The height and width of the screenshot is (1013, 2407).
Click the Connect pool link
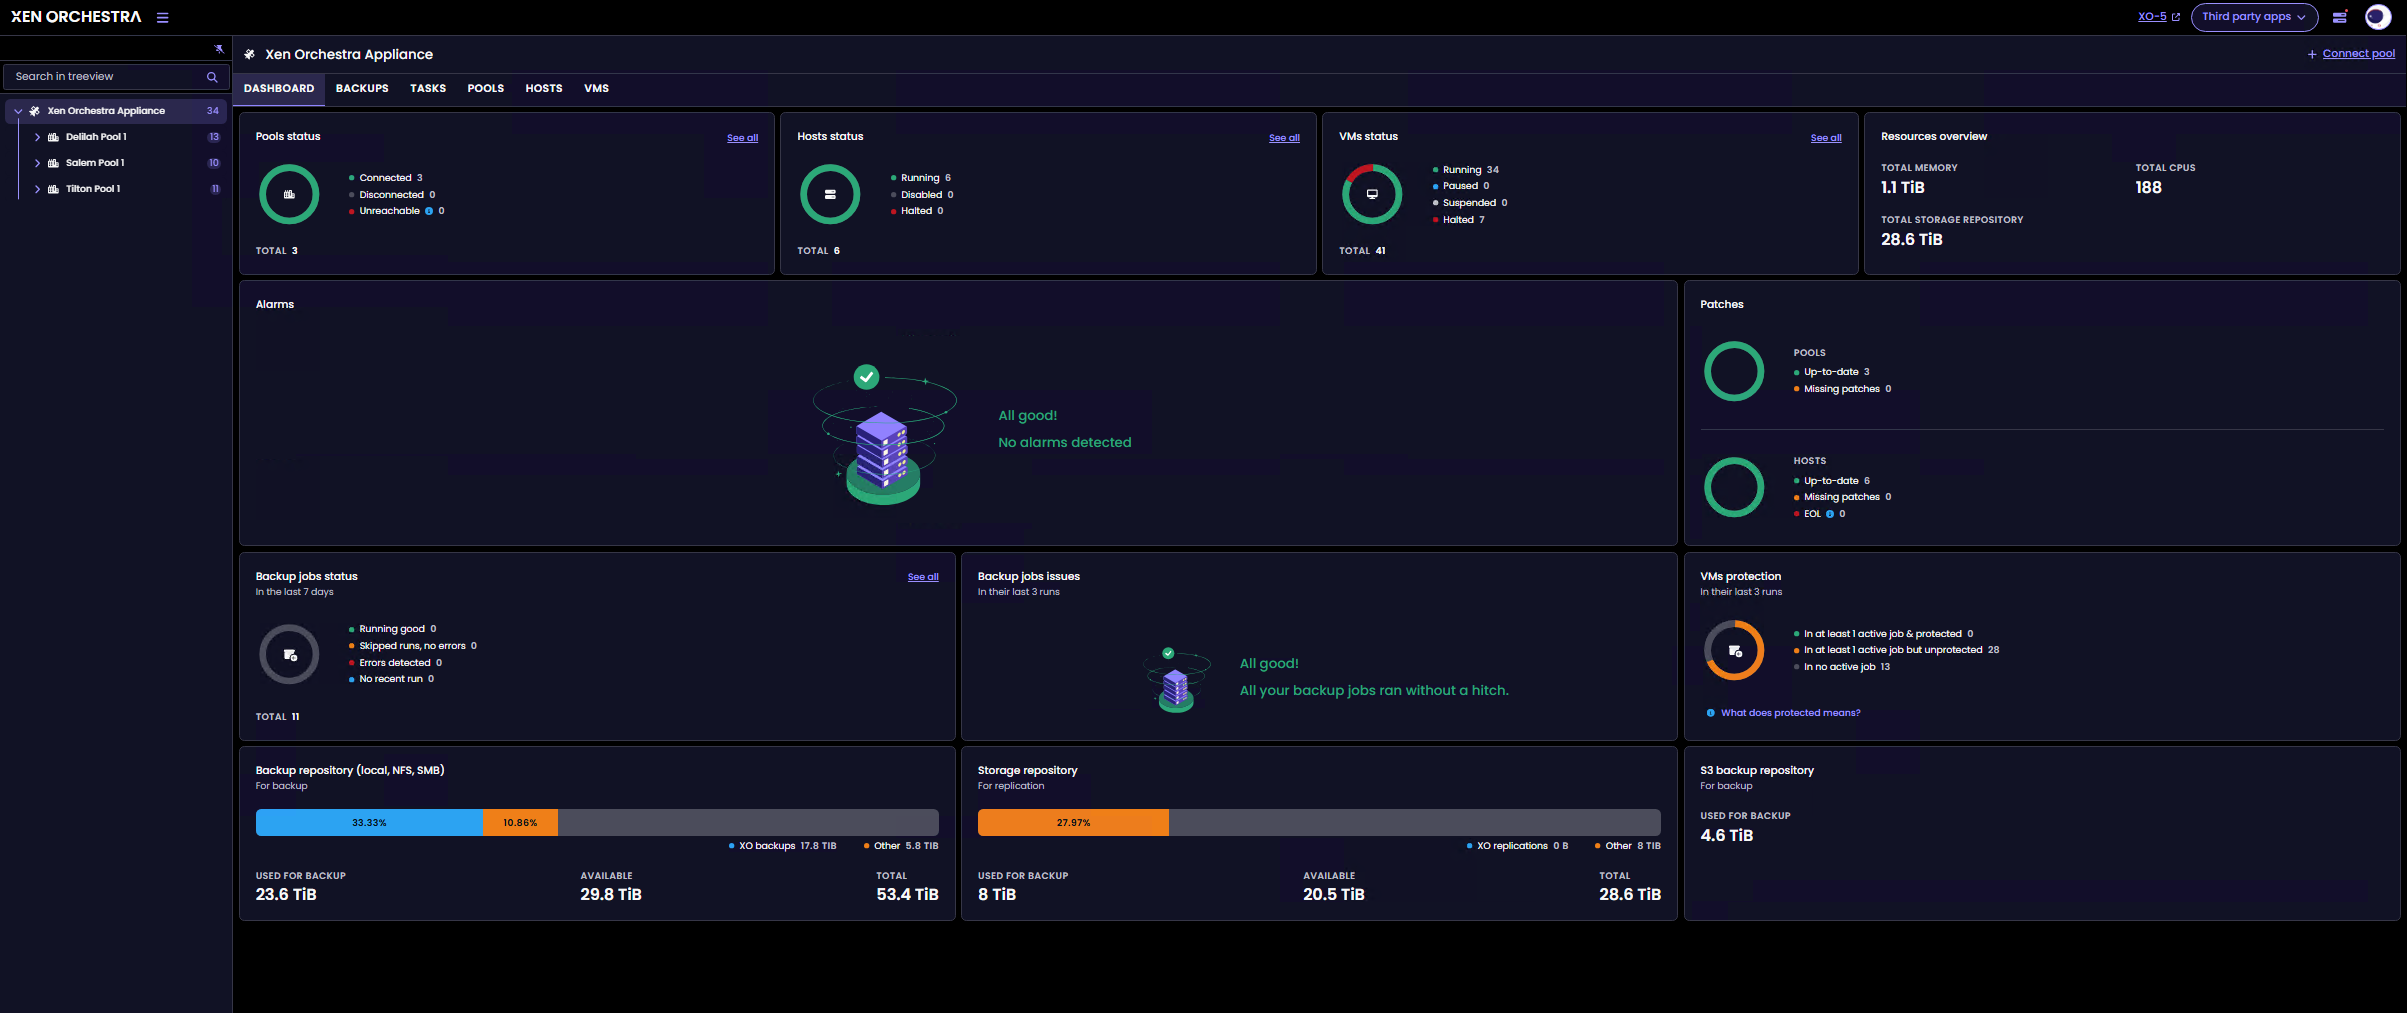coord(2357,54)
